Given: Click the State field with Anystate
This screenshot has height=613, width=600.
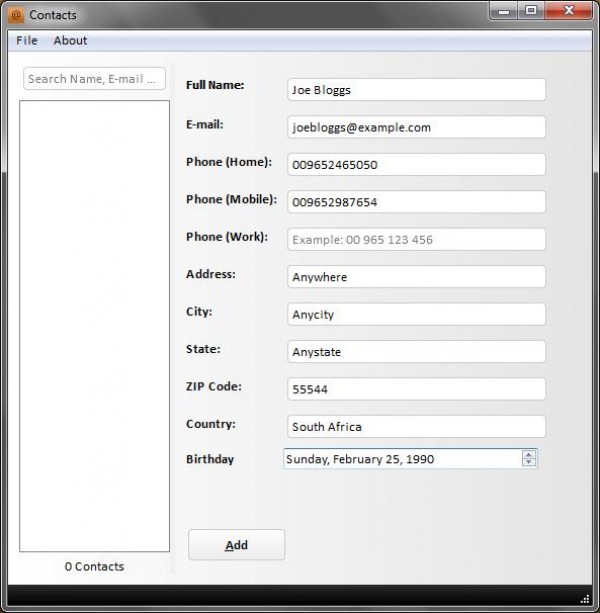Looking at the screenshot, I should pyautogui.click(x=416, y=351).
